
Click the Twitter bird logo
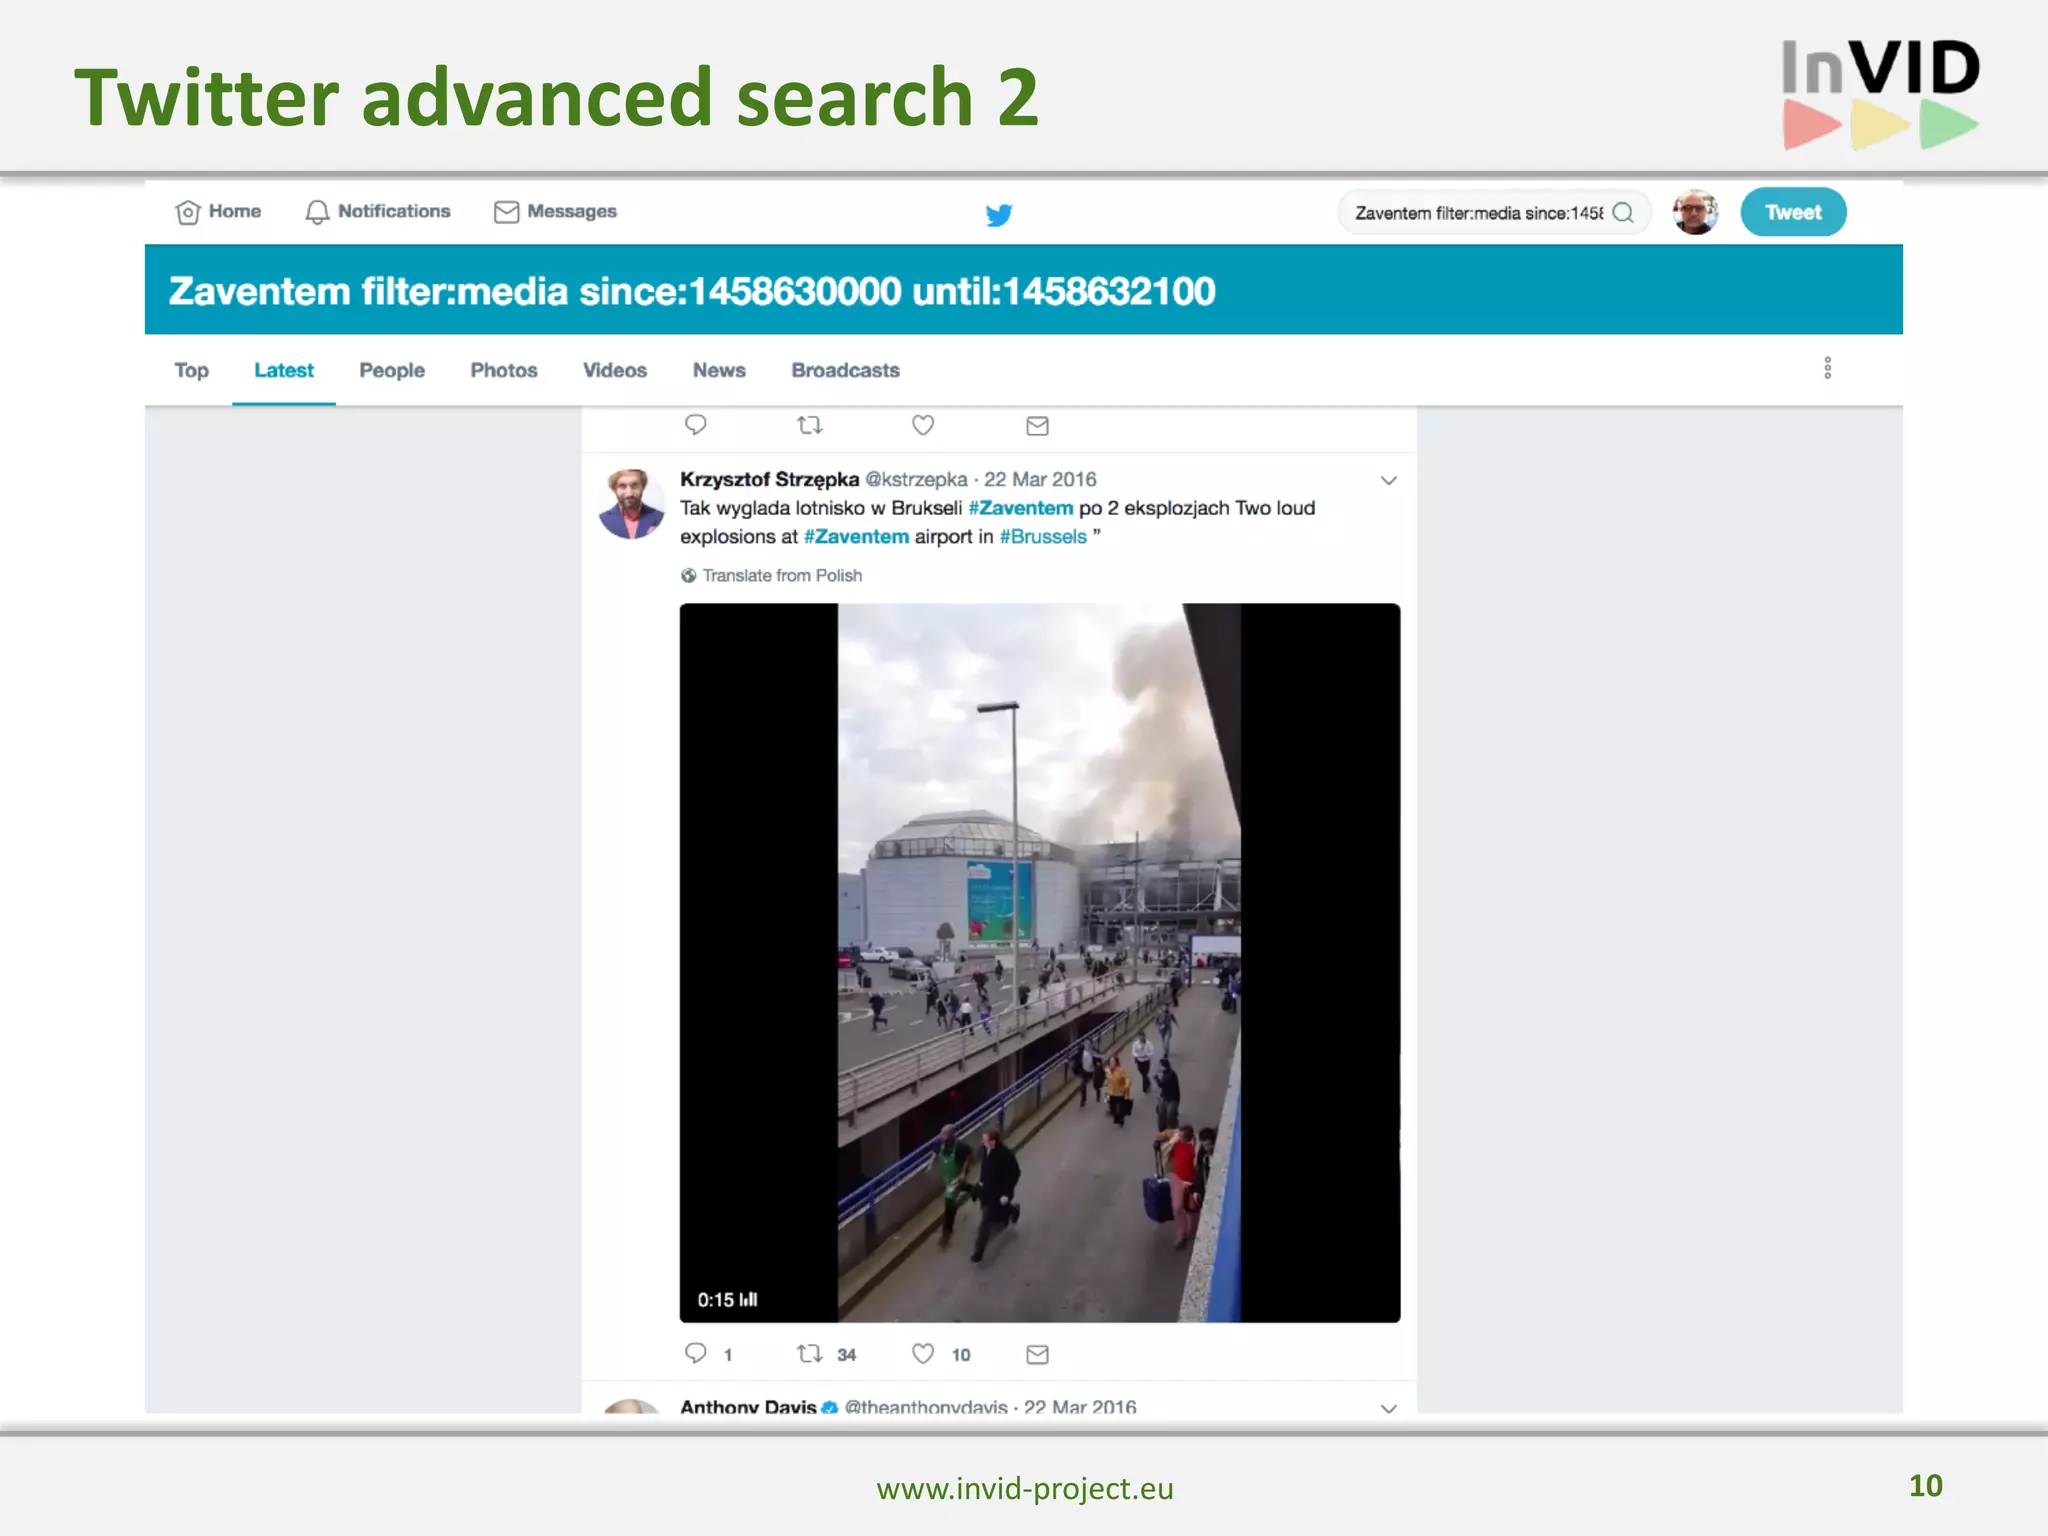tap(999, 214)
